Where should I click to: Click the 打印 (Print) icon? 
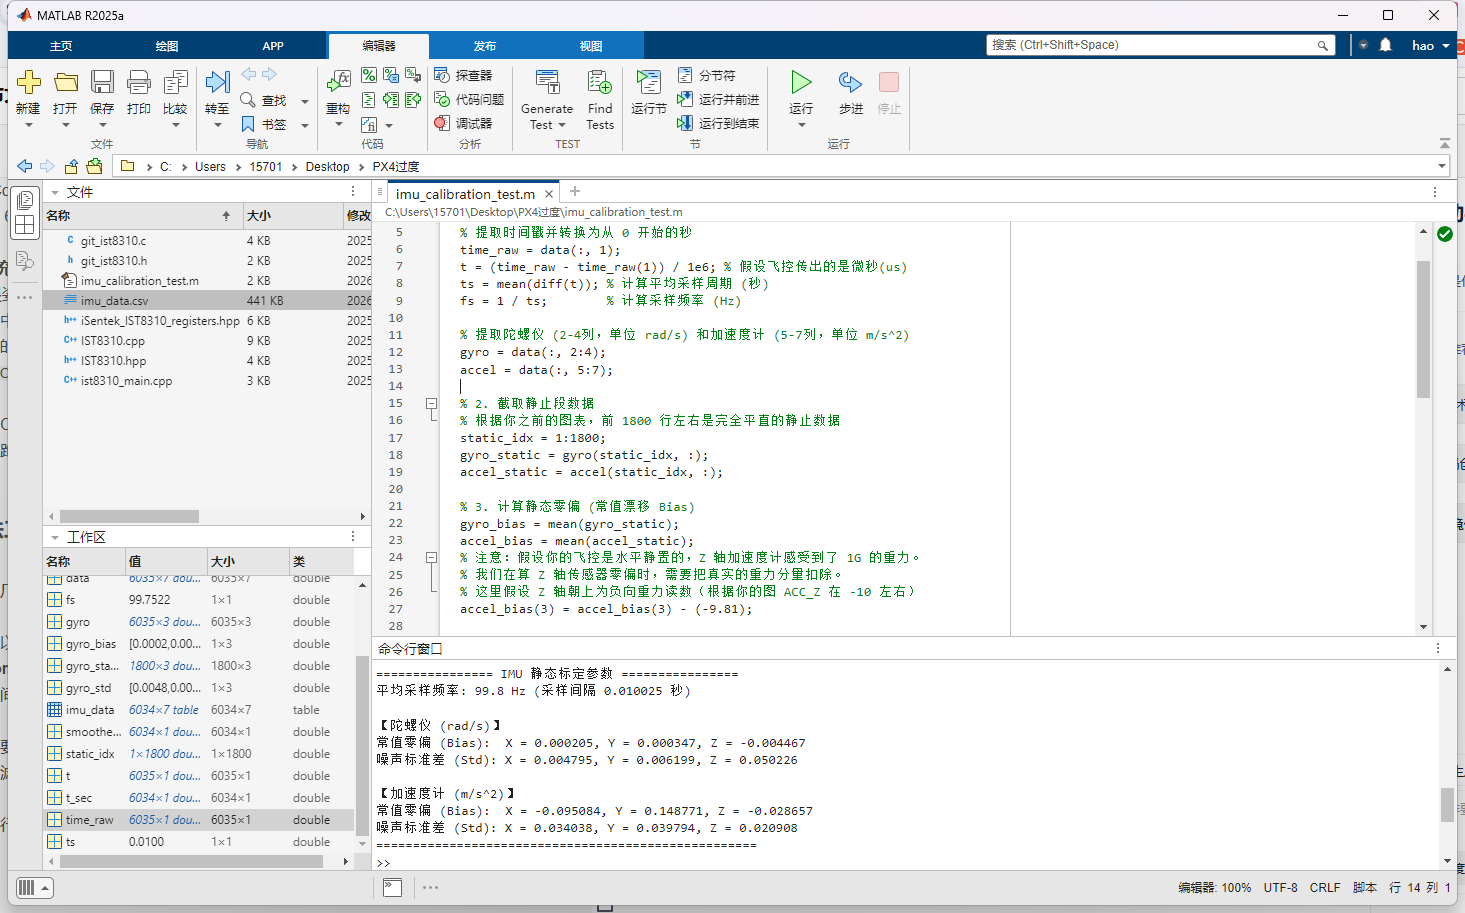(x=139, y=82)
